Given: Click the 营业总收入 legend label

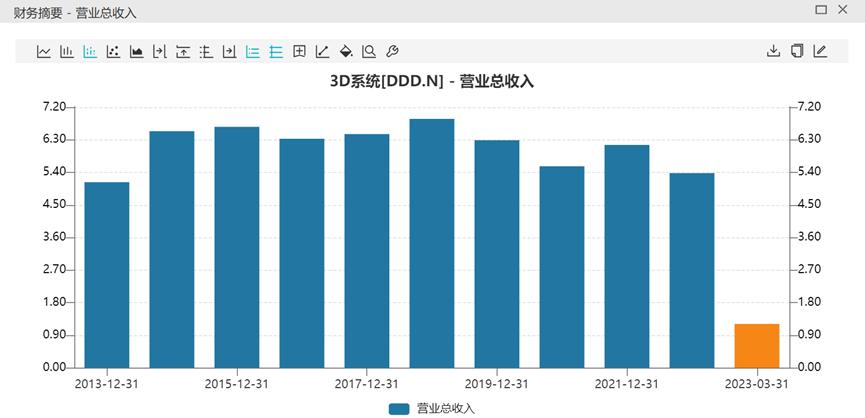Looking at the screenshot, I should (445, 409).
